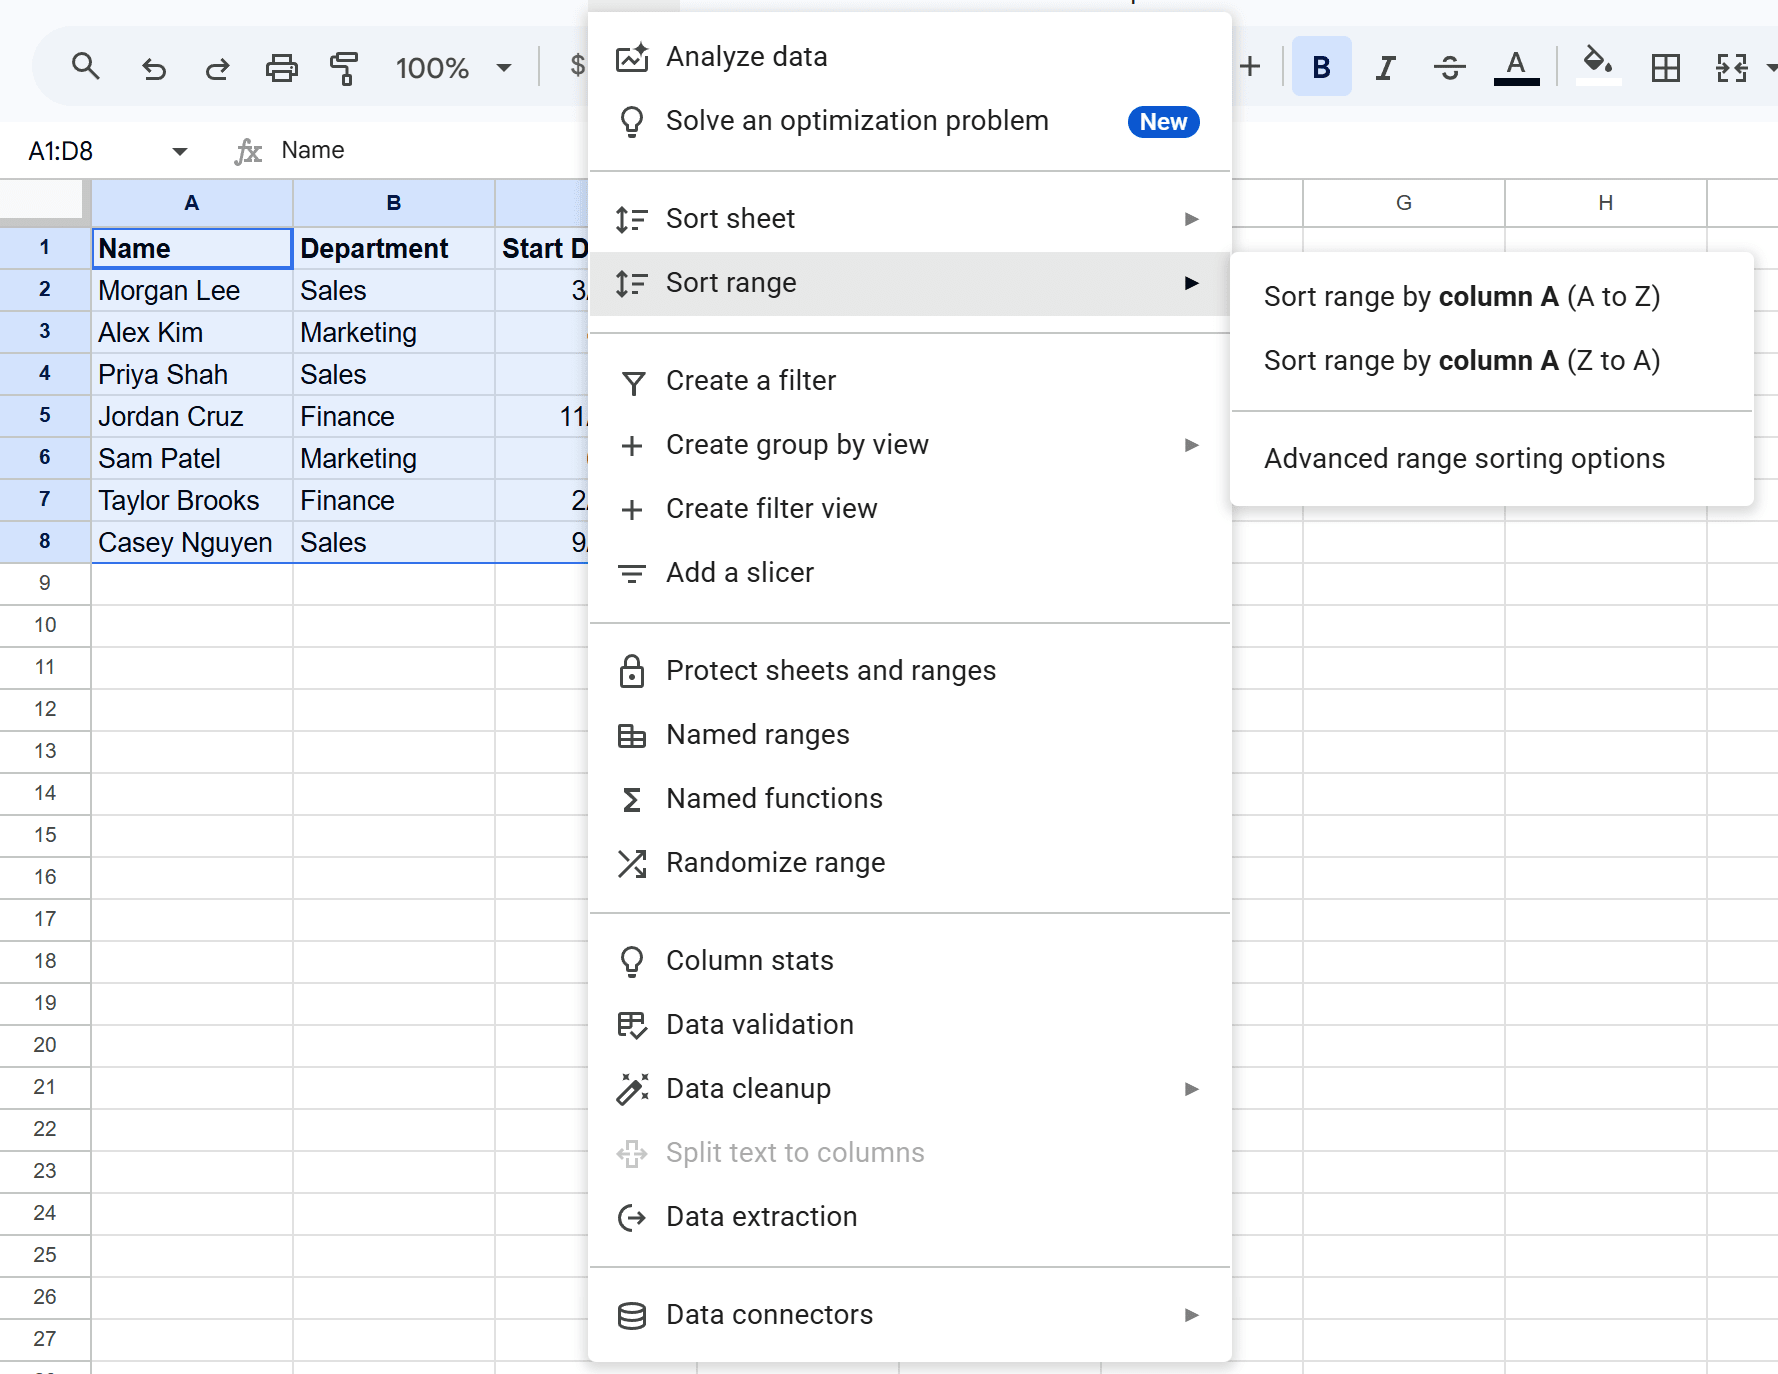
Task: Open Named functions
Action: [910, 799]
